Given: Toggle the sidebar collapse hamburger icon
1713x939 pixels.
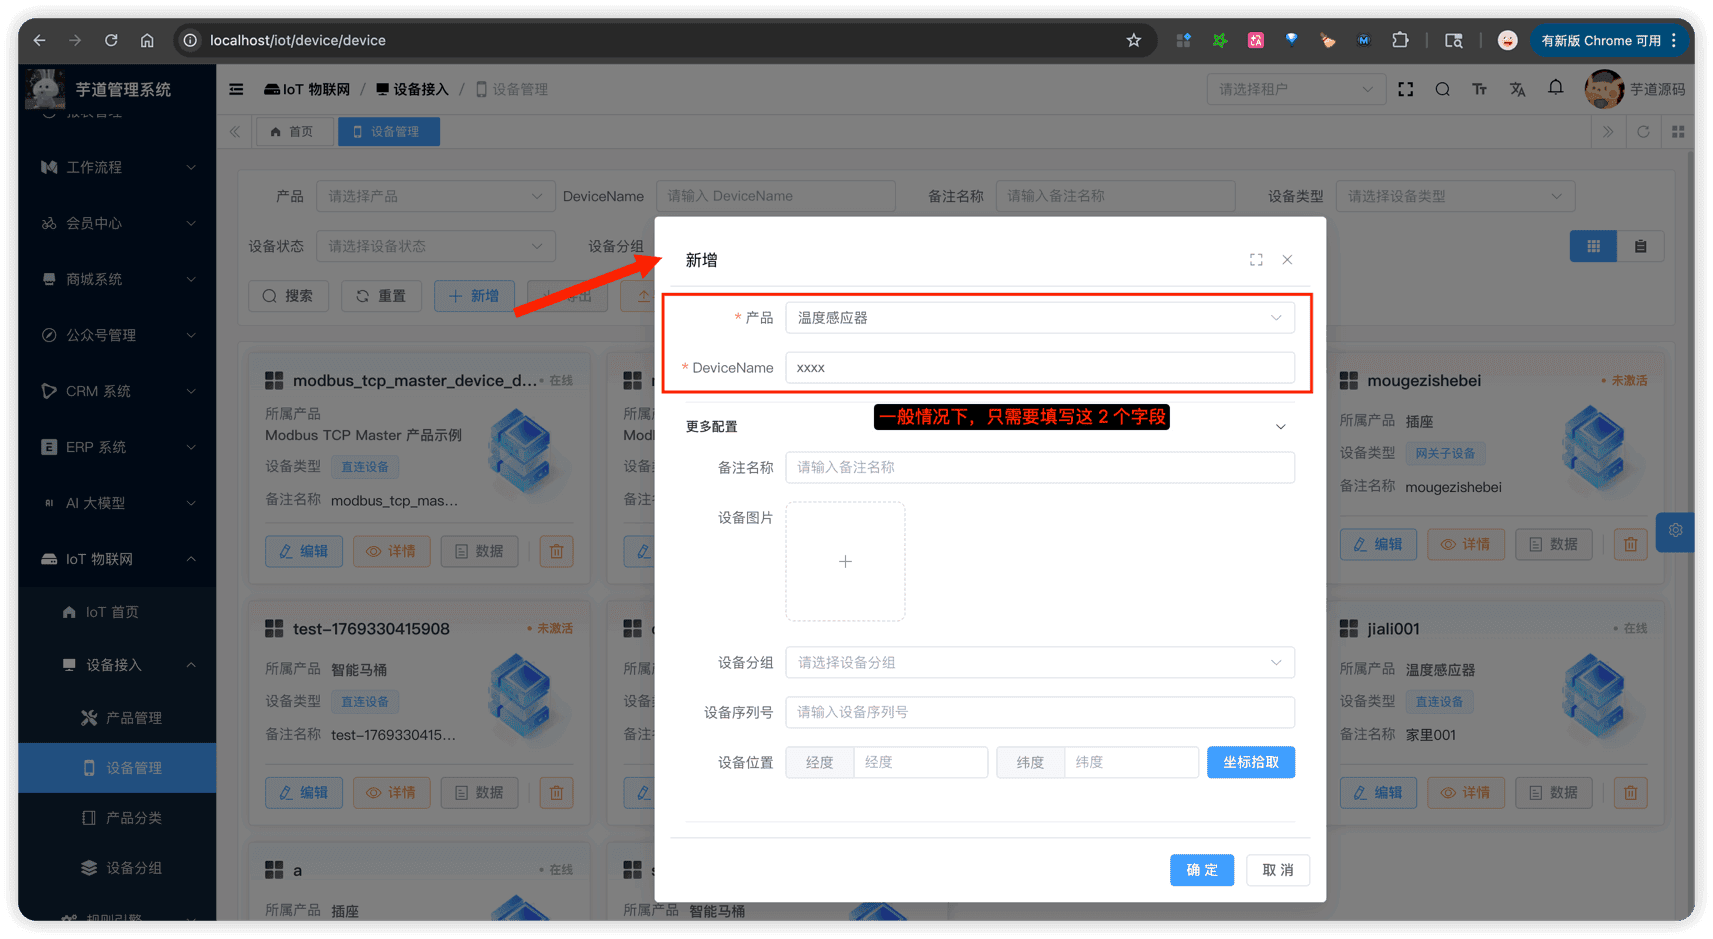Looking at the screenshot, I should [x=236, y=89].
